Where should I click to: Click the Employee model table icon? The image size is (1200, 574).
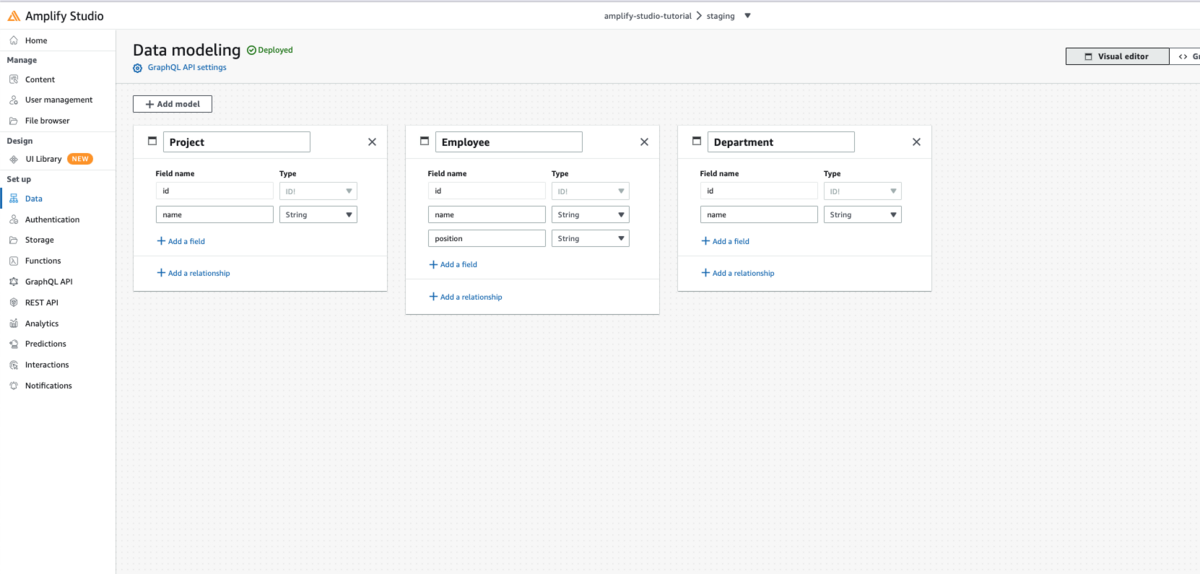click(424, 142)
